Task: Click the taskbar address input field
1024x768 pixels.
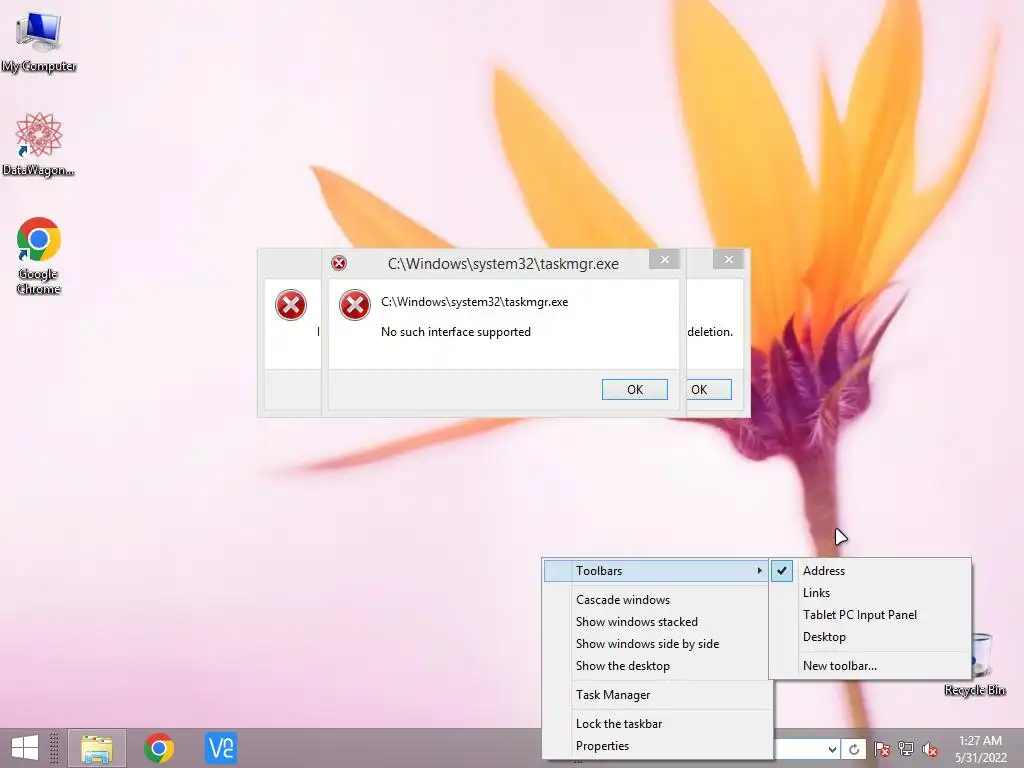Action: pos(800,749)
